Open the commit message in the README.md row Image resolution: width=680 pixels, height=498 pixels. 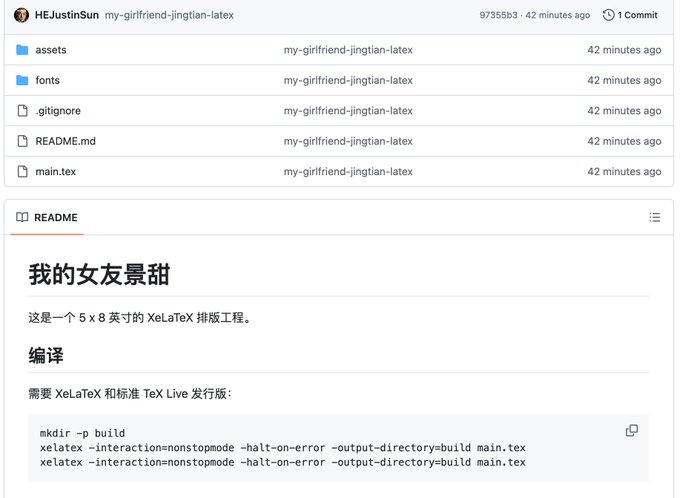click(x=348, y=141)
